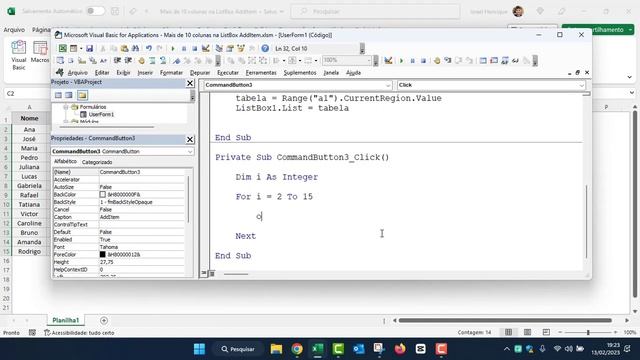The width and height of the screenshot is (640, 360).
Task: Switch to Procedure View at code window bottom
Action: [204, 273]
